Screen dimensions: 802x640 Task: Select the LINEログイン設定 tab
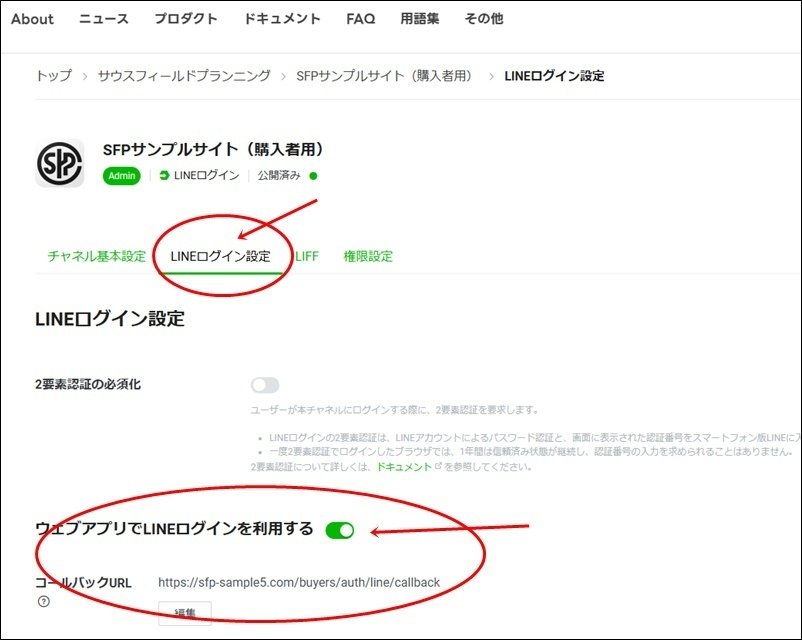(220, 256)
